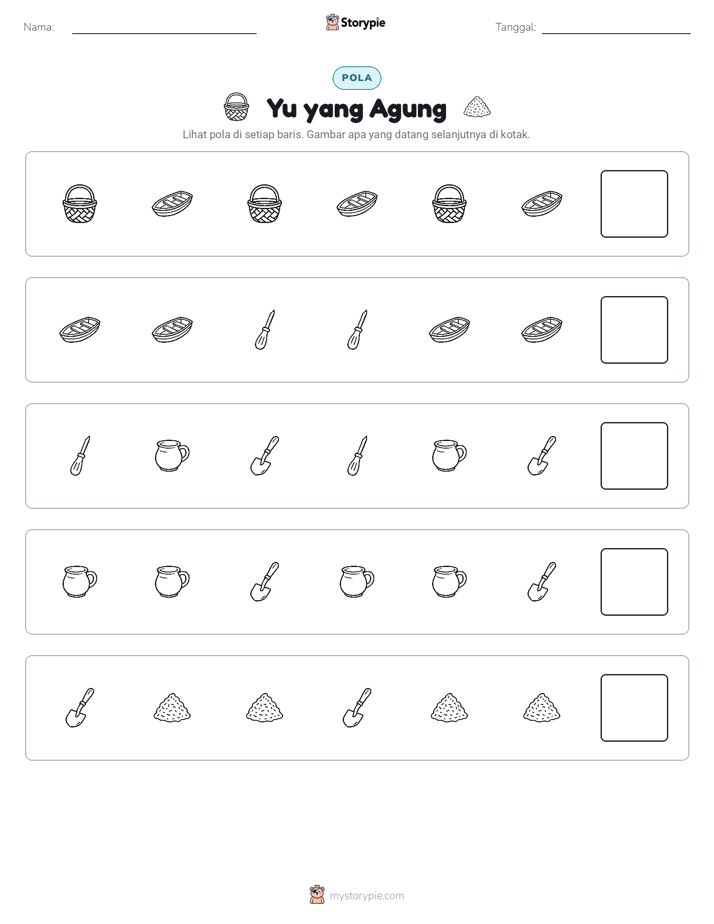Image resolution: width=714 pixels, height=924 pixels.
Task: Click the POLA label badge
Action: 357,78
